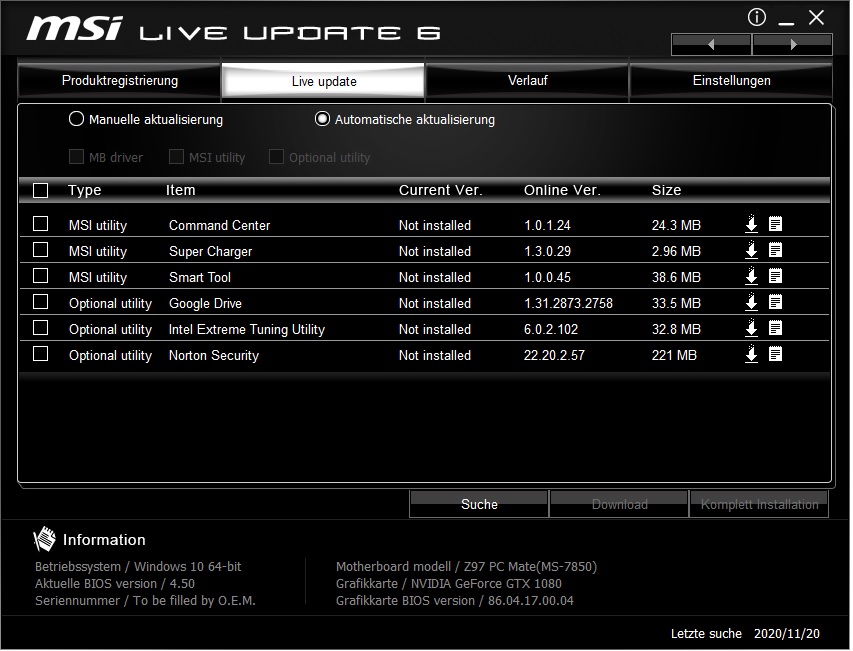Check the Intel Extreme Tuning Utility checkbox
This screenshot has height=651, width=853.
41,328
